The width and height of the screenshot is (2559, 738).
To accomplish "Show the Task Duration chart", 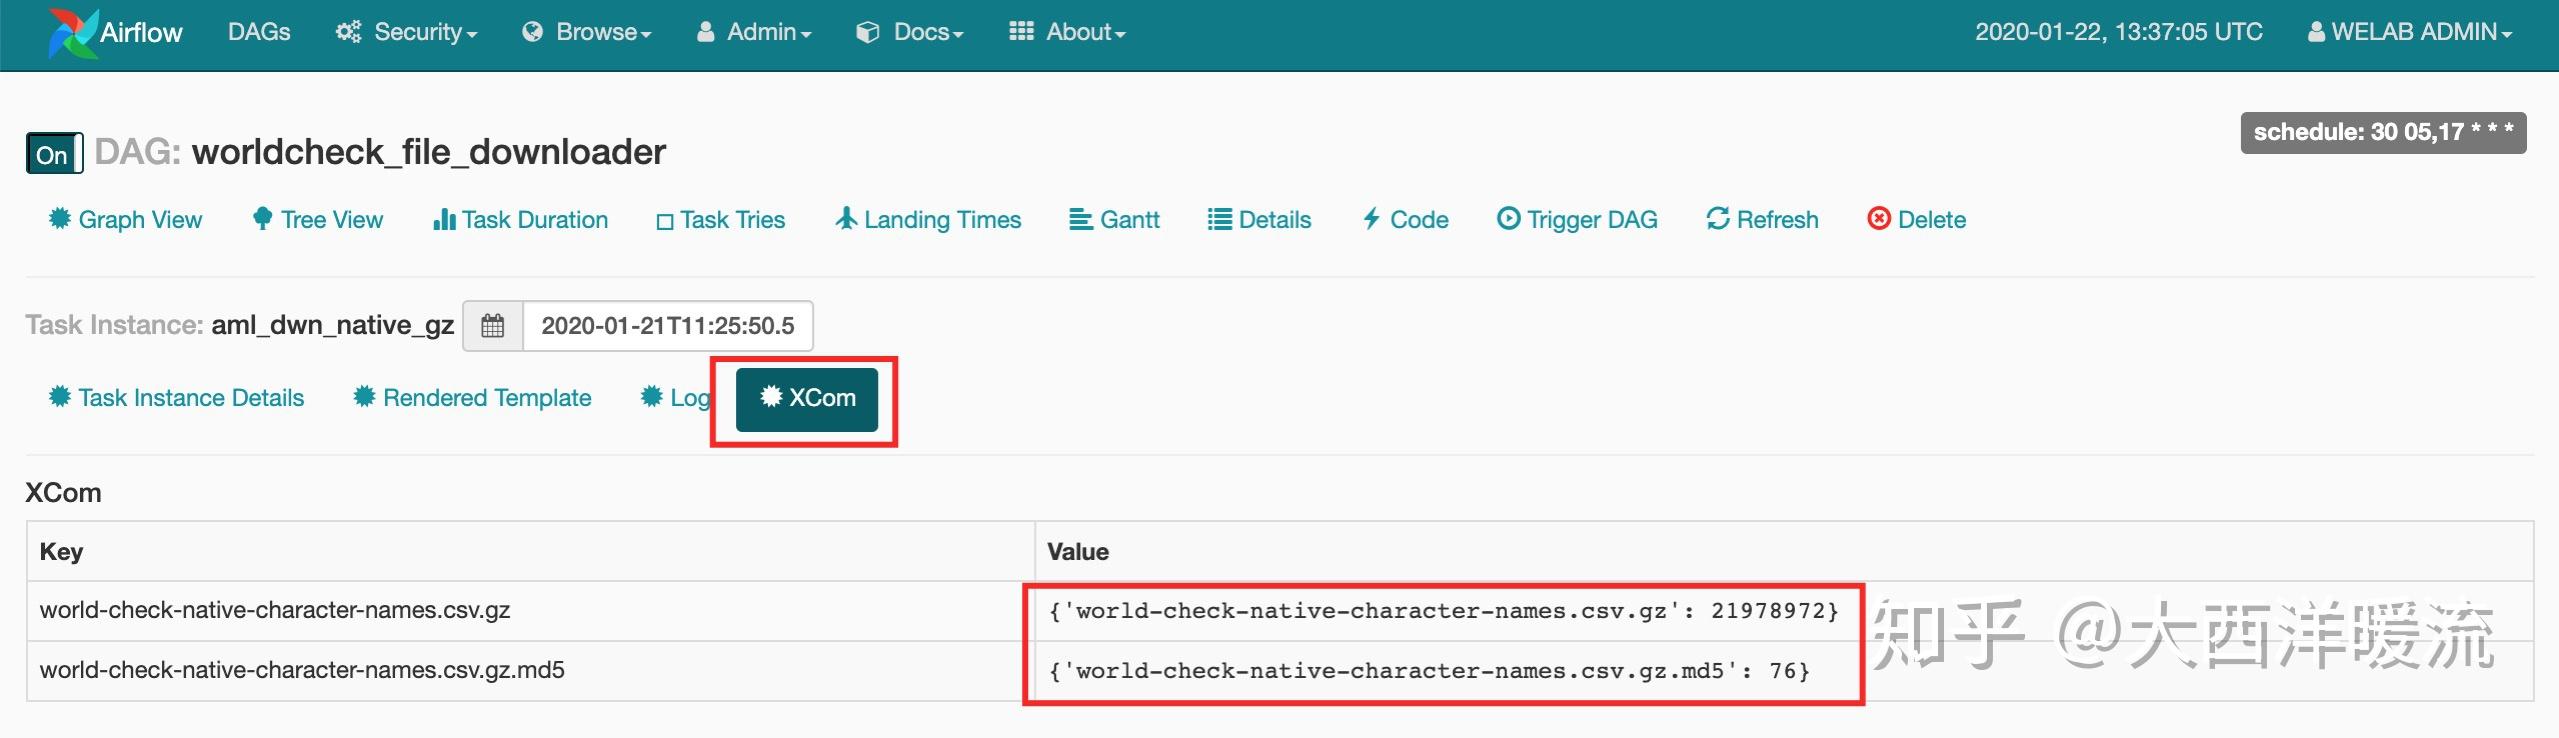I will click(x=521, y=220).
